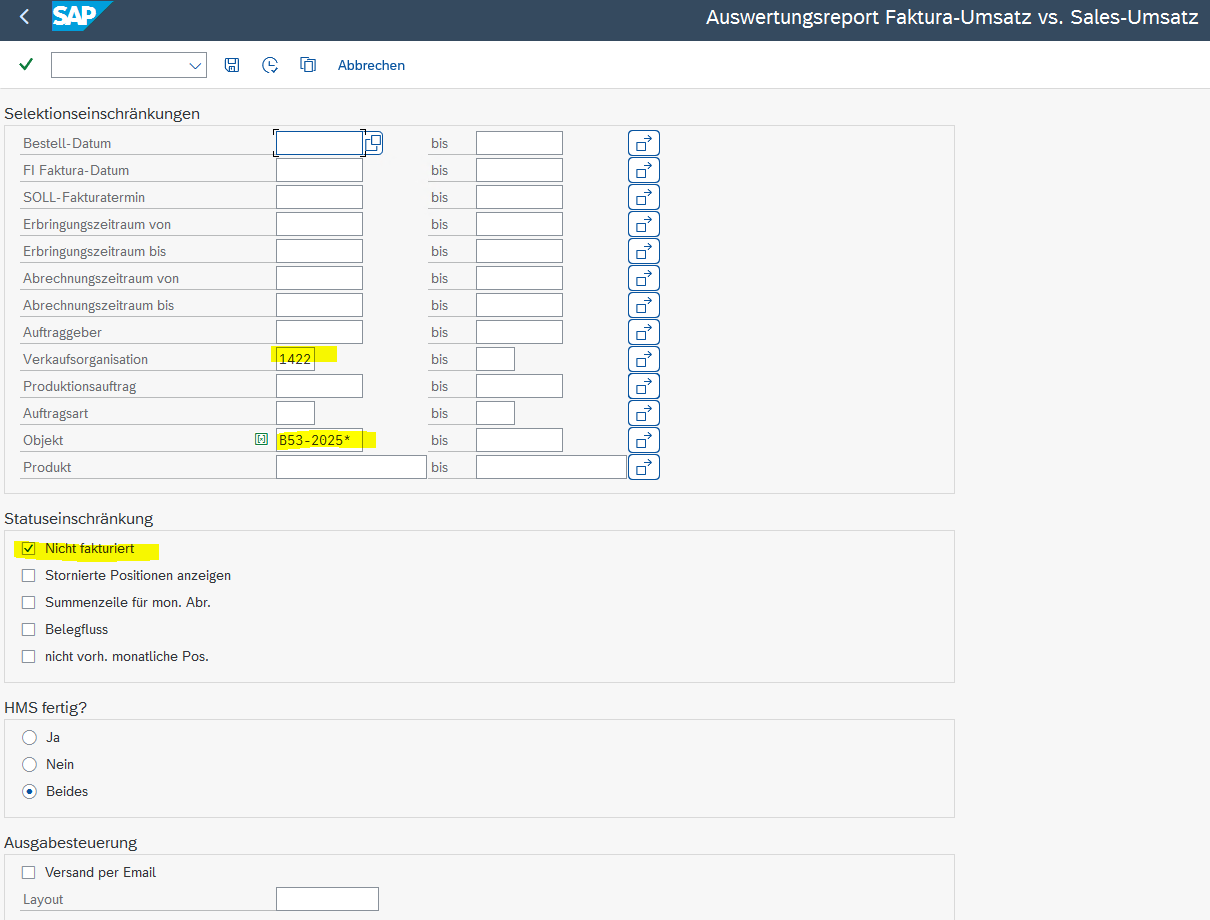
Task: Click the Auftraggeber from field
Action: pyautogui.click(x=319, y=332)
